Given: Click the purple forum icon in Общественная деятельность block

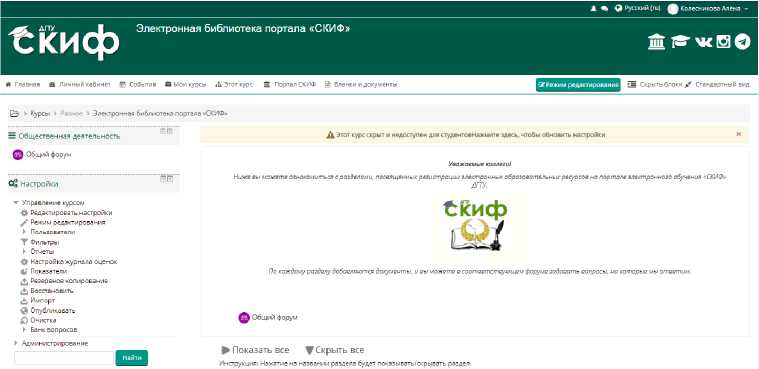Looking at the screenshot, I should 18,154.
